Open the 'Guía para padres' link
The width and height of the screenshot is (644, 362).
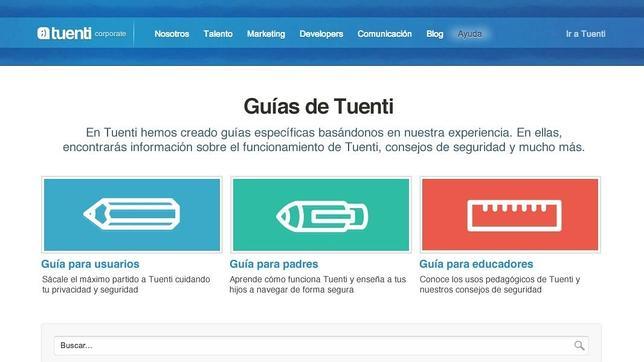(274, 264)
